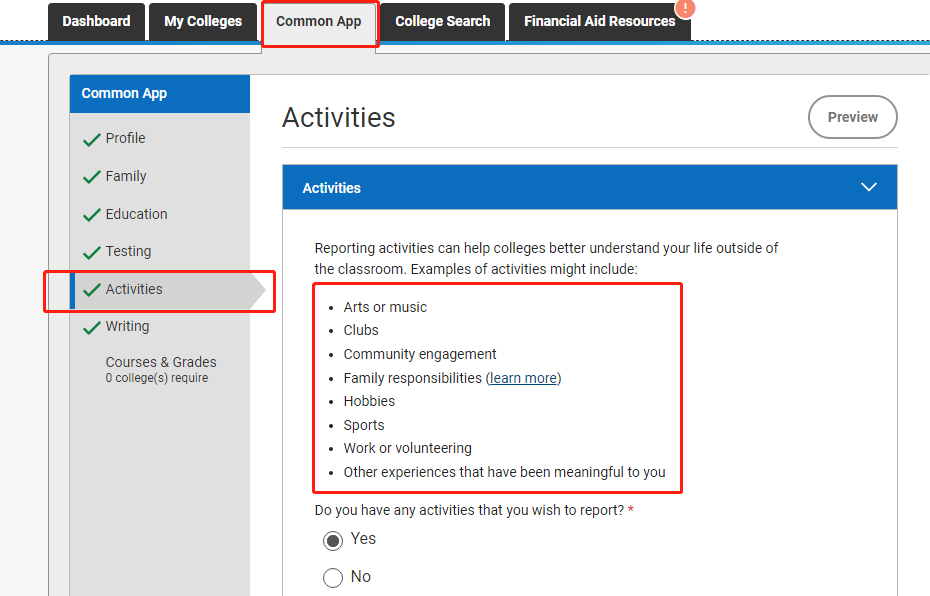Screen dimensions: 930x596
Task: Open the Profile section in sidebar
Action: point(125,138)
